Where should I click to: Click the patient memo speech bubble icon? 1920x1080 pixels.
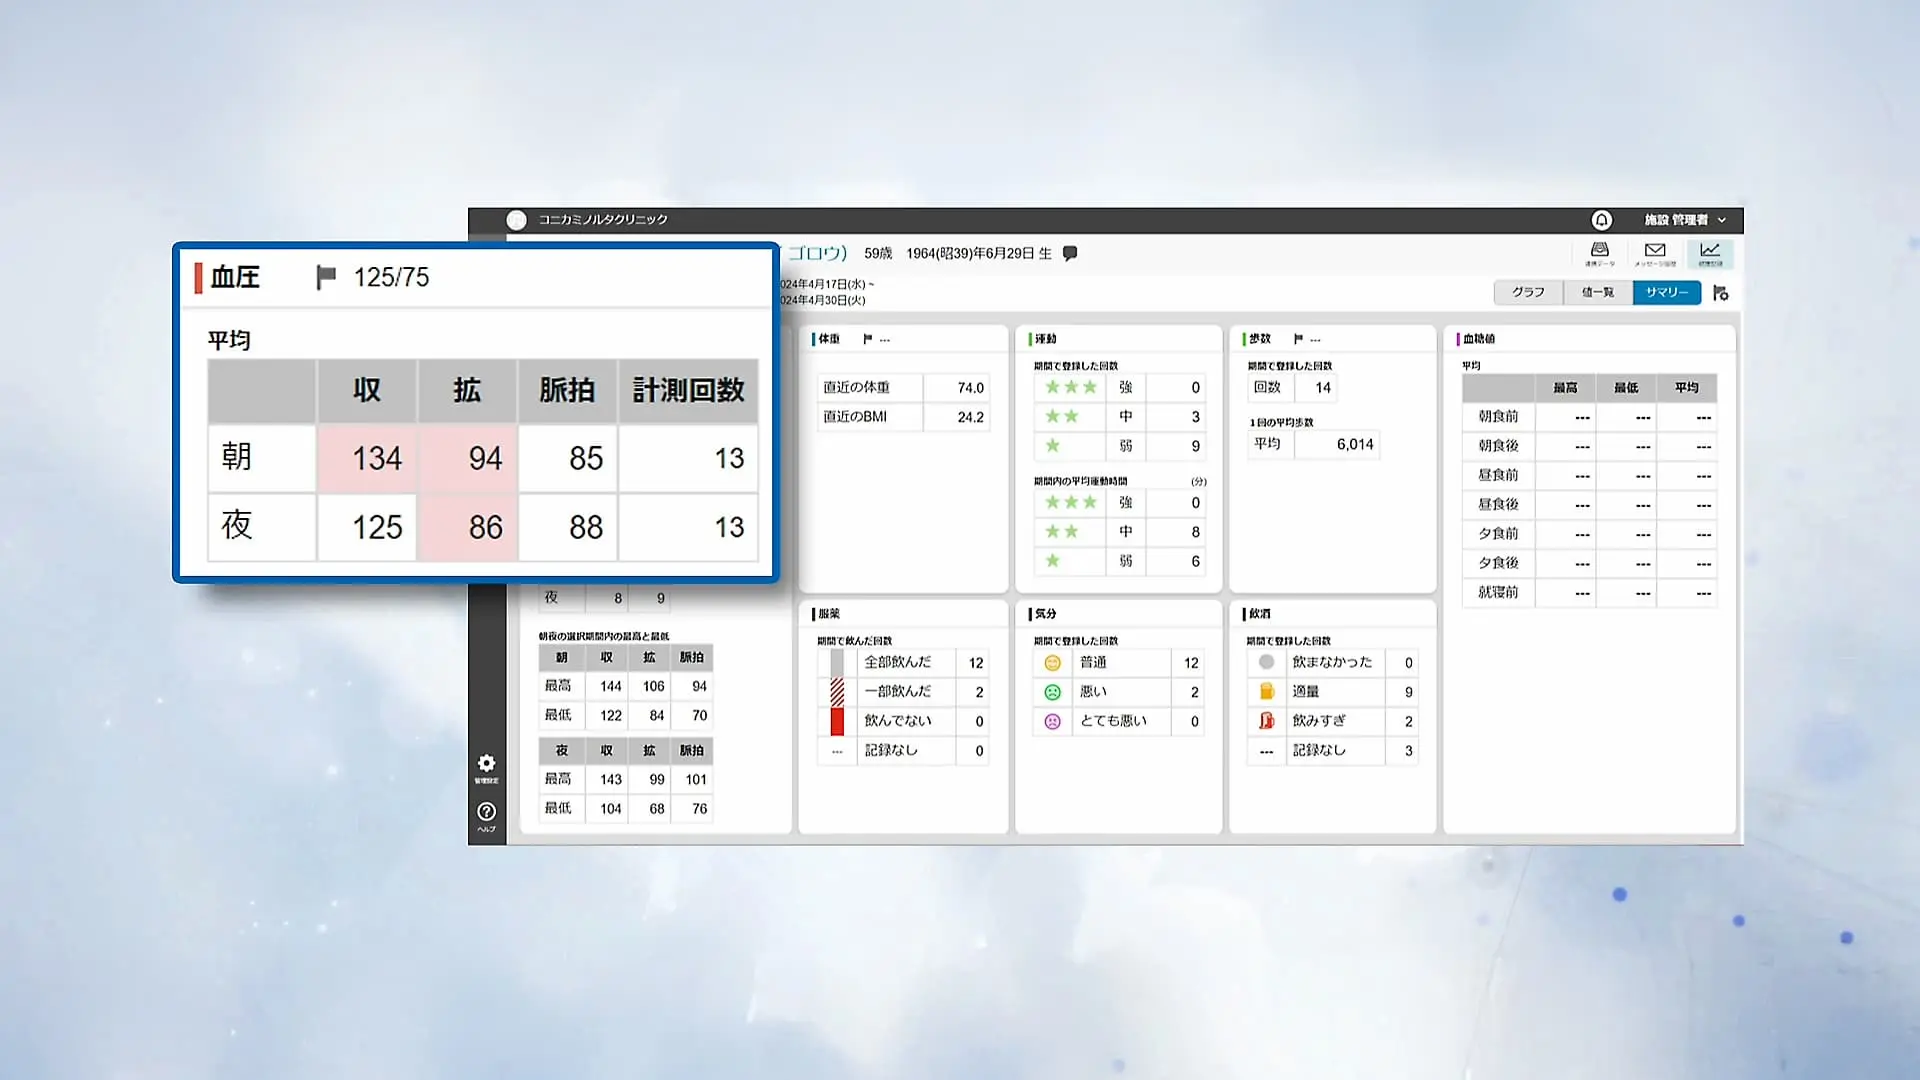[x=1070, y=254]
